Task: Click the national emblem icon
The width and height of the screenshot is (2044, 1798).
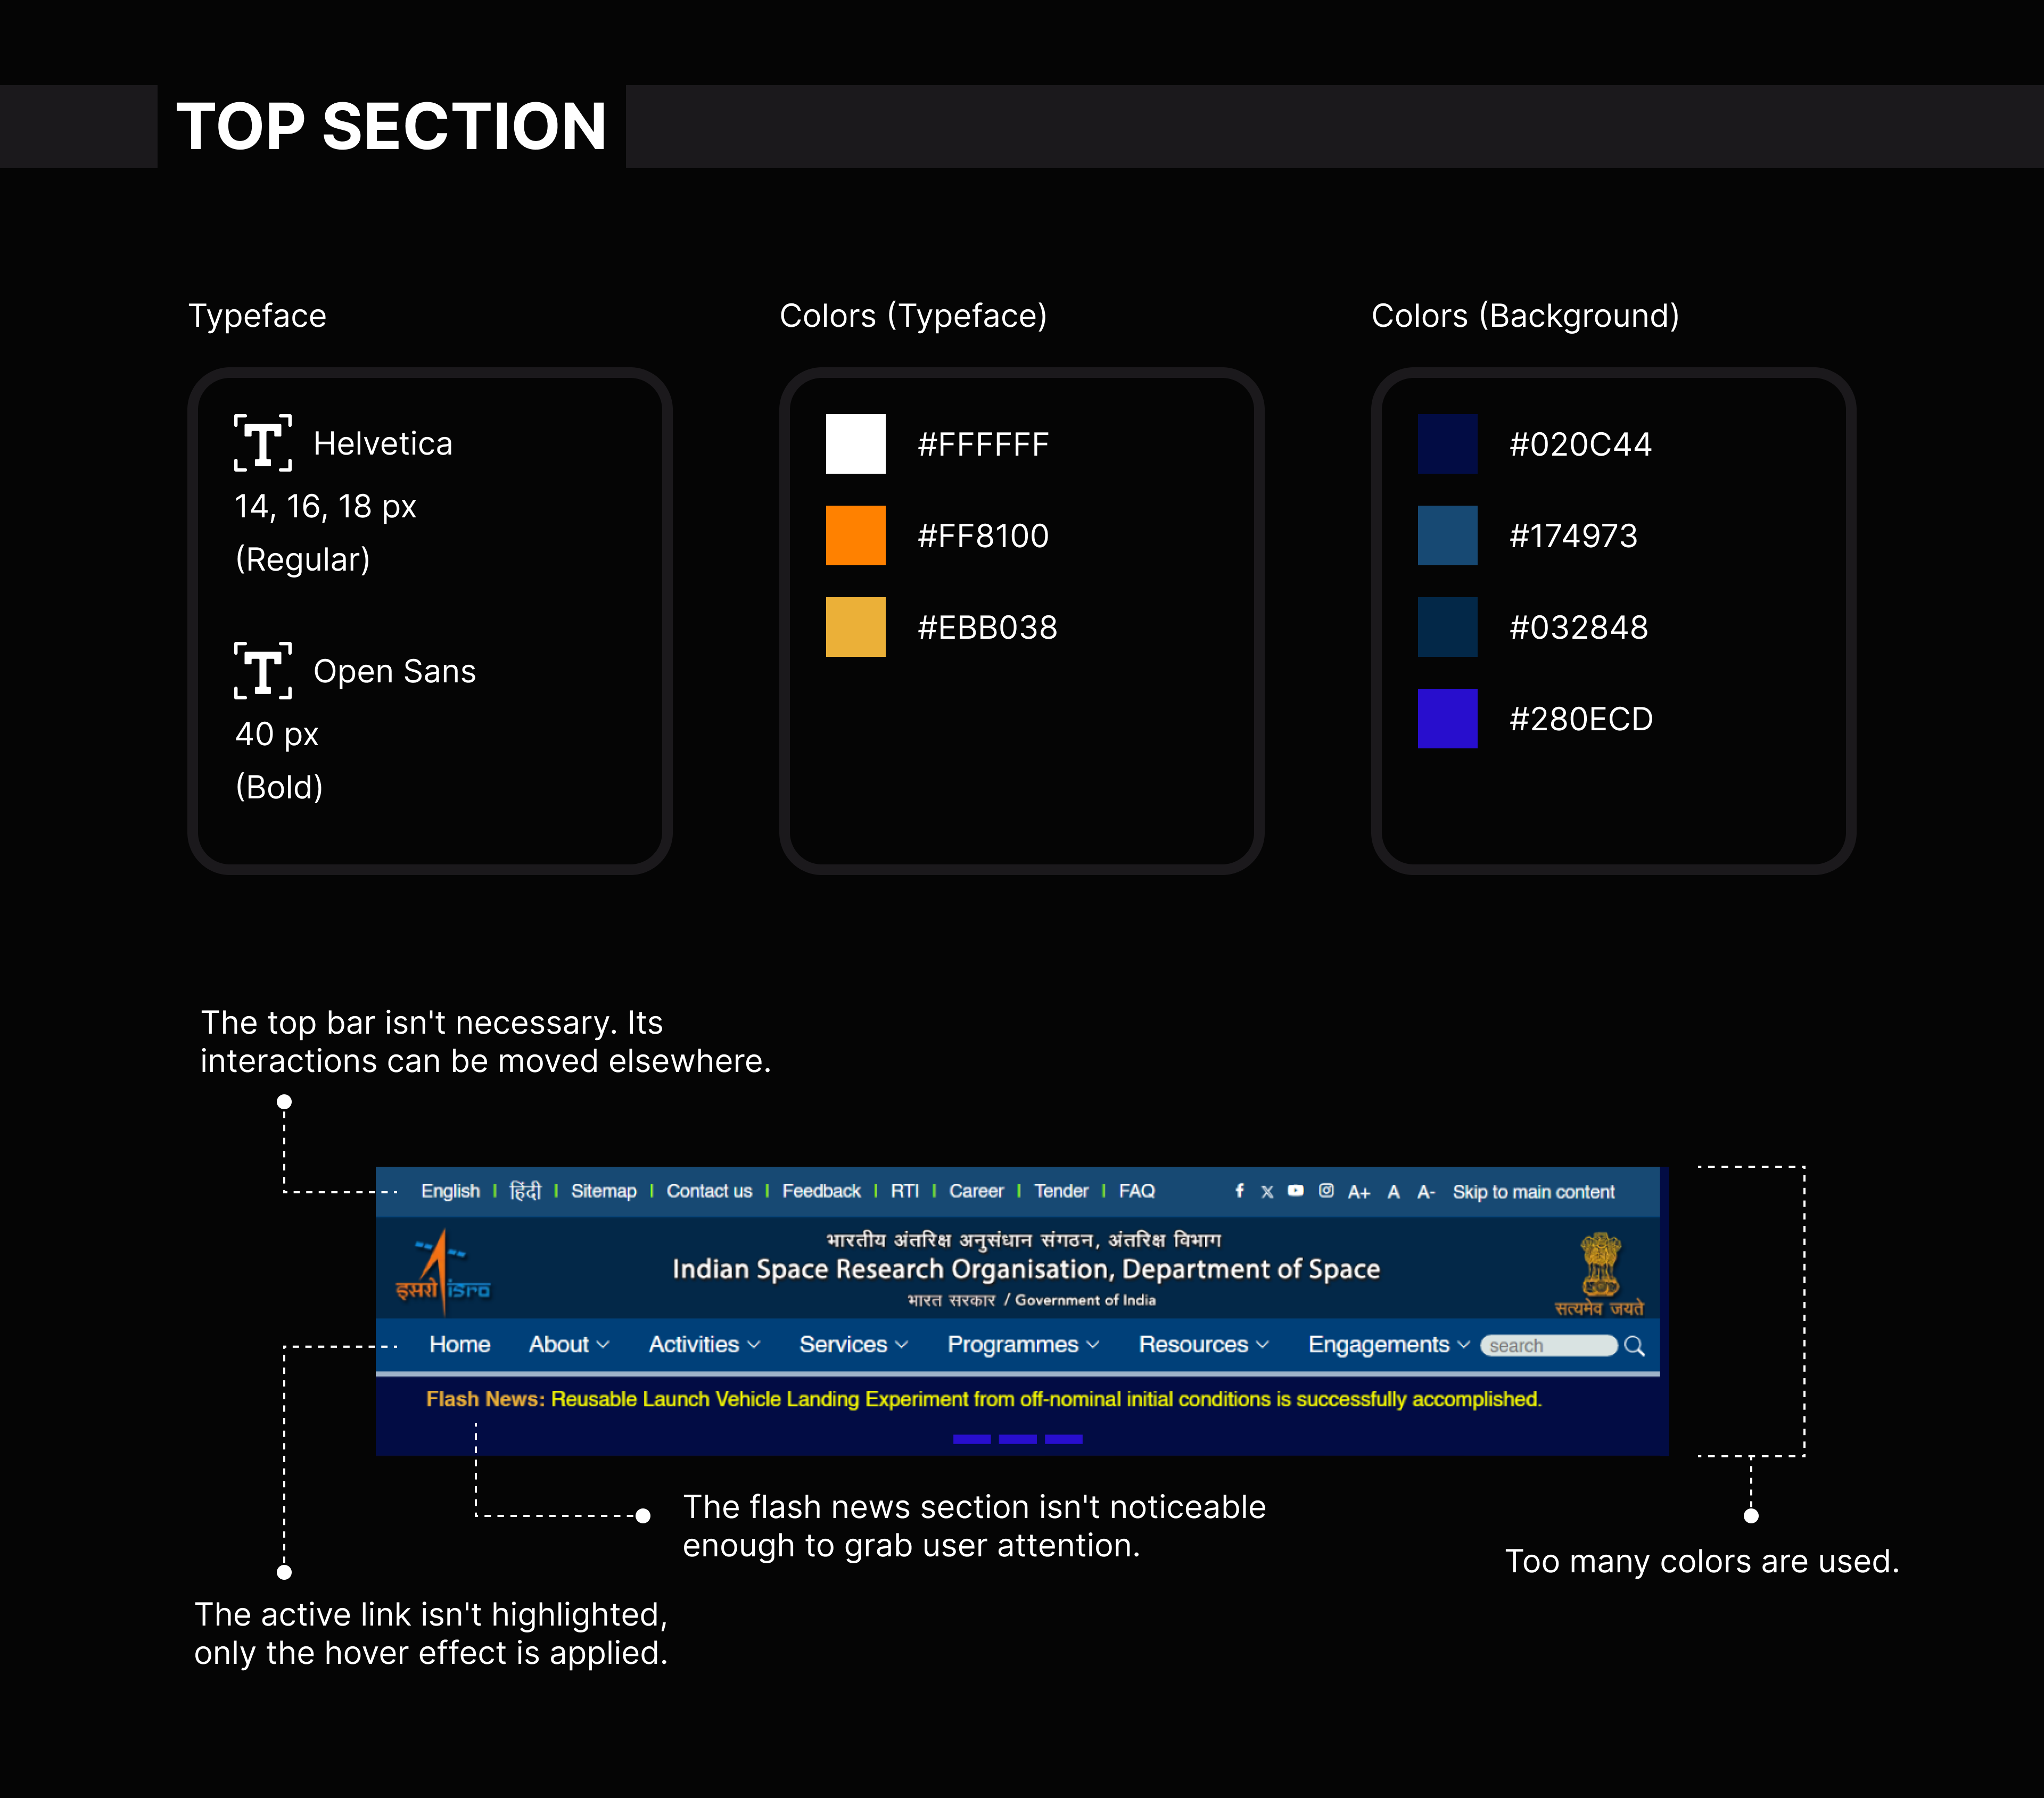Action: coord(1599,1271)
